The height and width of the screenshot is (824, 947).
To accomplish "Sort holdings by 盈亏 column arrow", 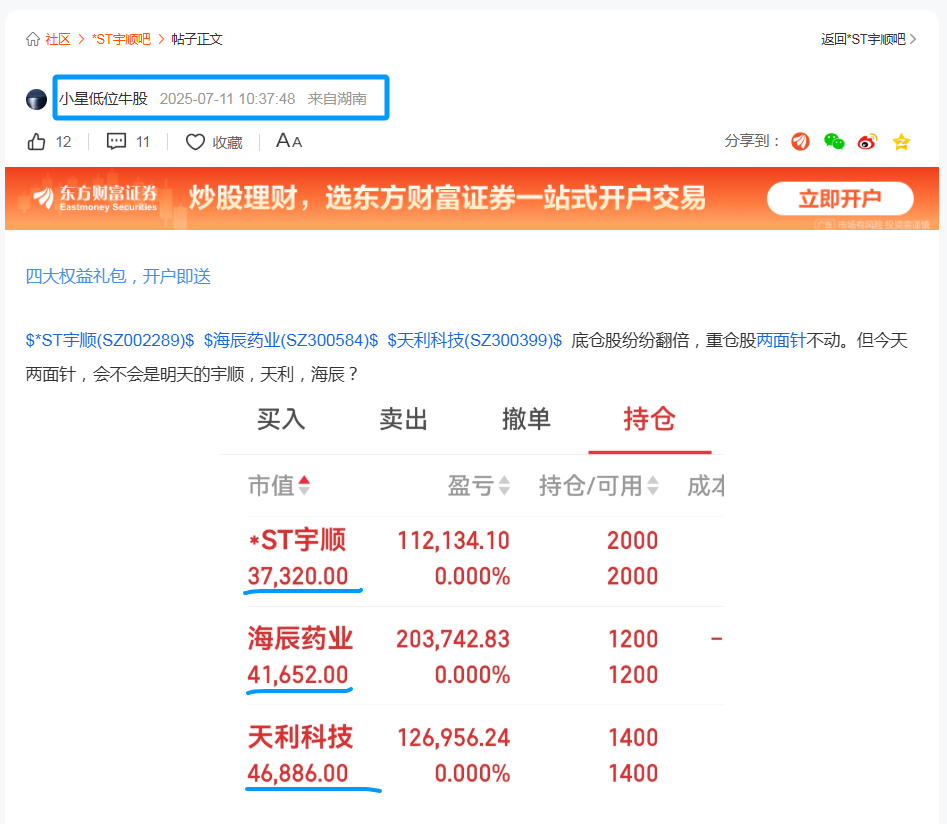I will [504, 485].
